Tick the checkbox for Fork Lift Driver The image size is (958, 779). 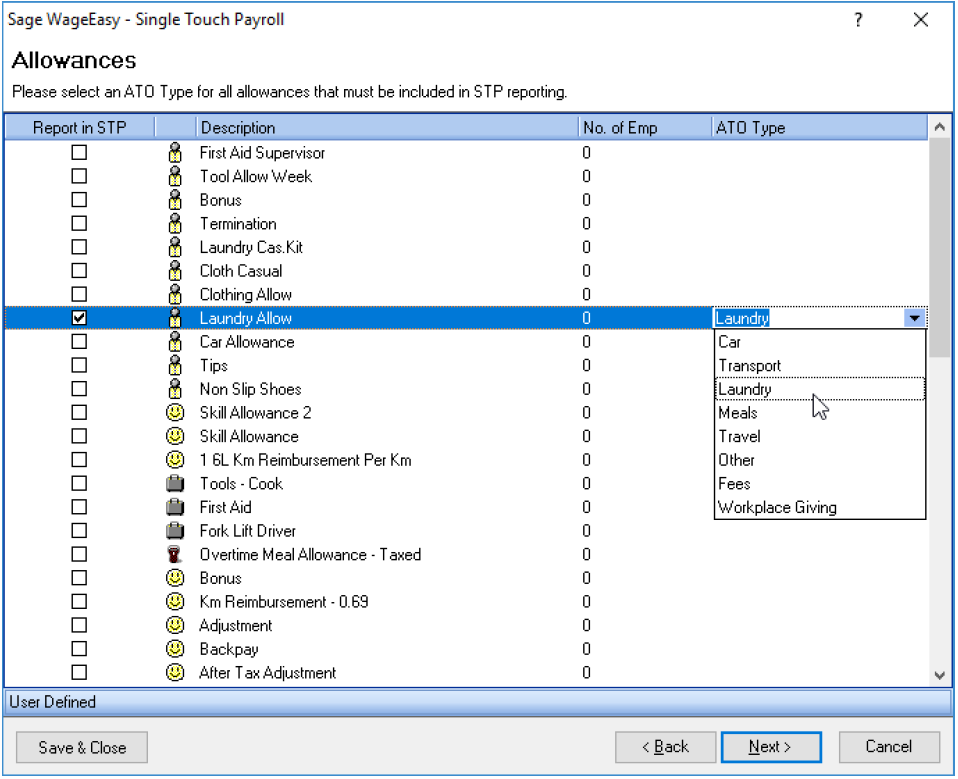(x=79, y=530)
